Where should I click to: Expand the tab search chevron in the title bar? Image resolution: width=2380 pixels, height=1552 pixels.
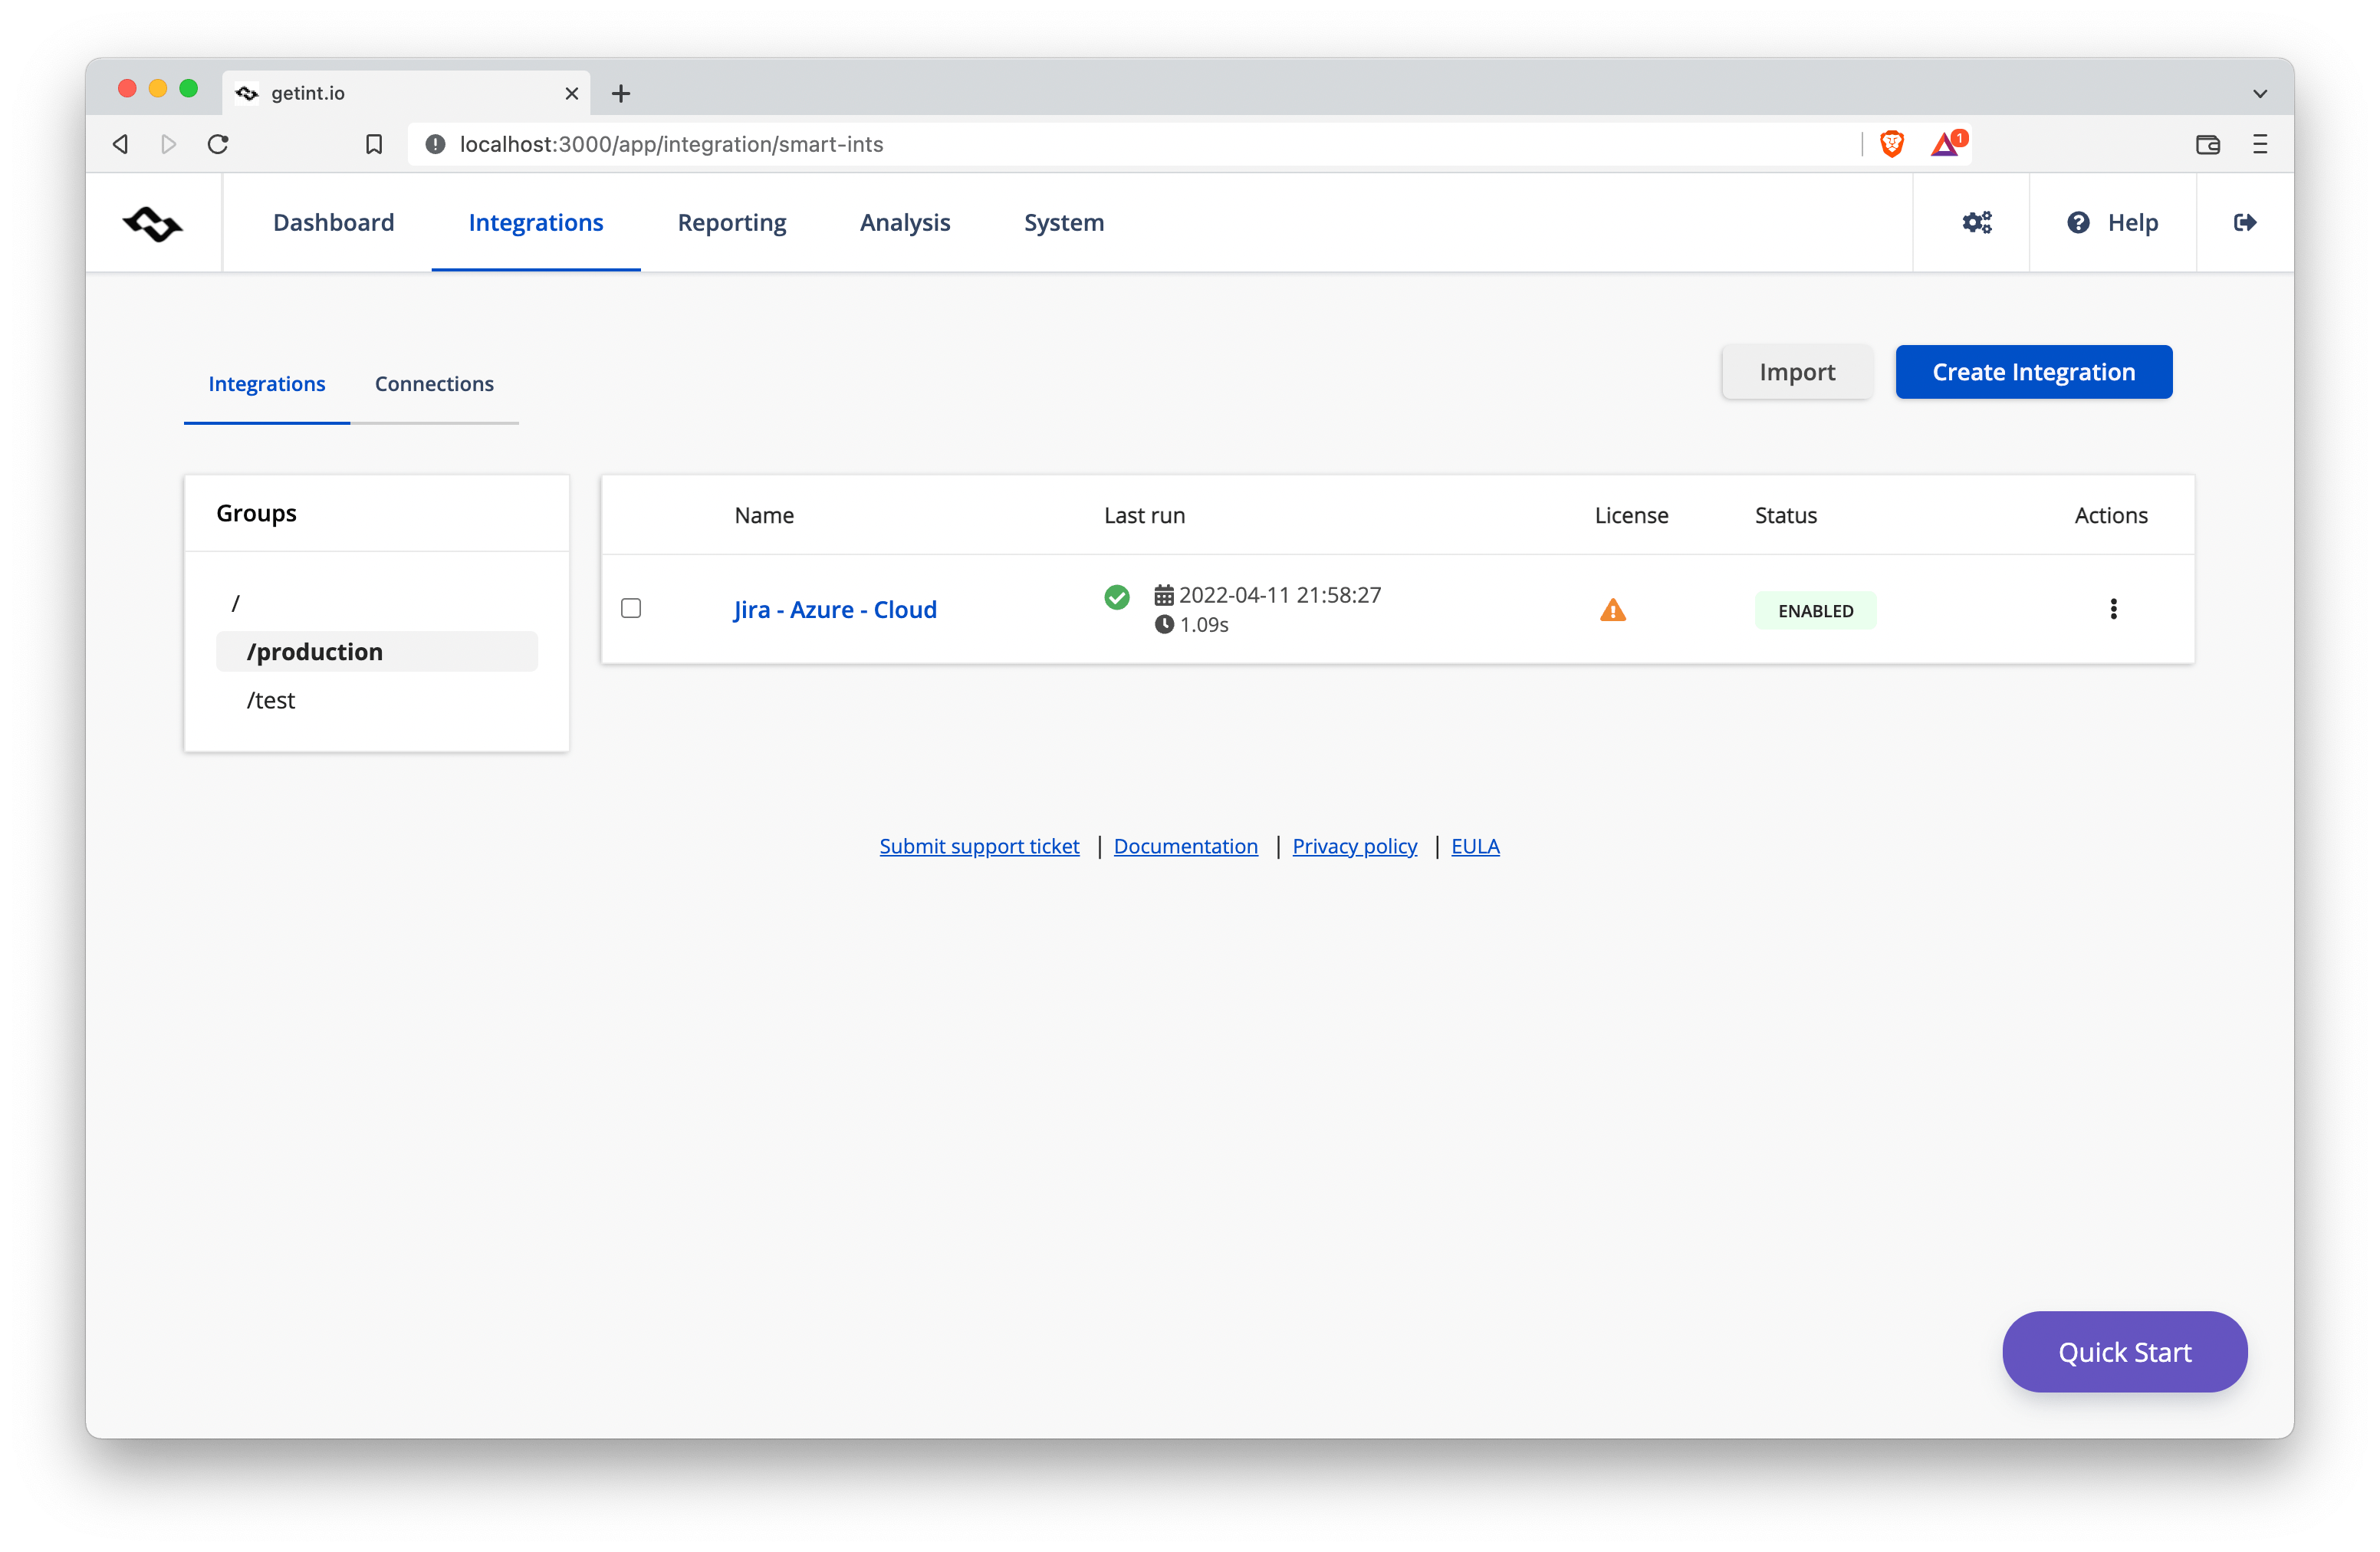pyautogui.click(x=2259, y=93)
